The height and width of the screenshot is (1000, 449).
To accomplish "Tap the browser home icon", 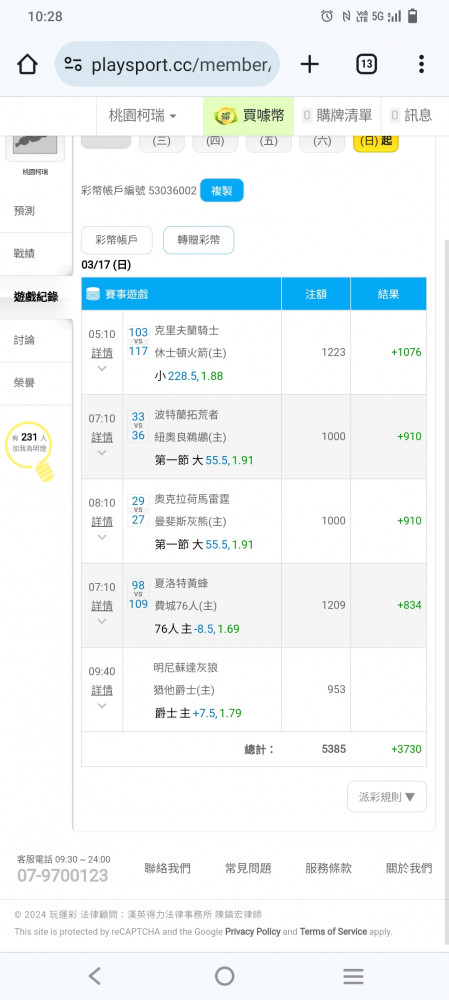I will pos(27,64).
